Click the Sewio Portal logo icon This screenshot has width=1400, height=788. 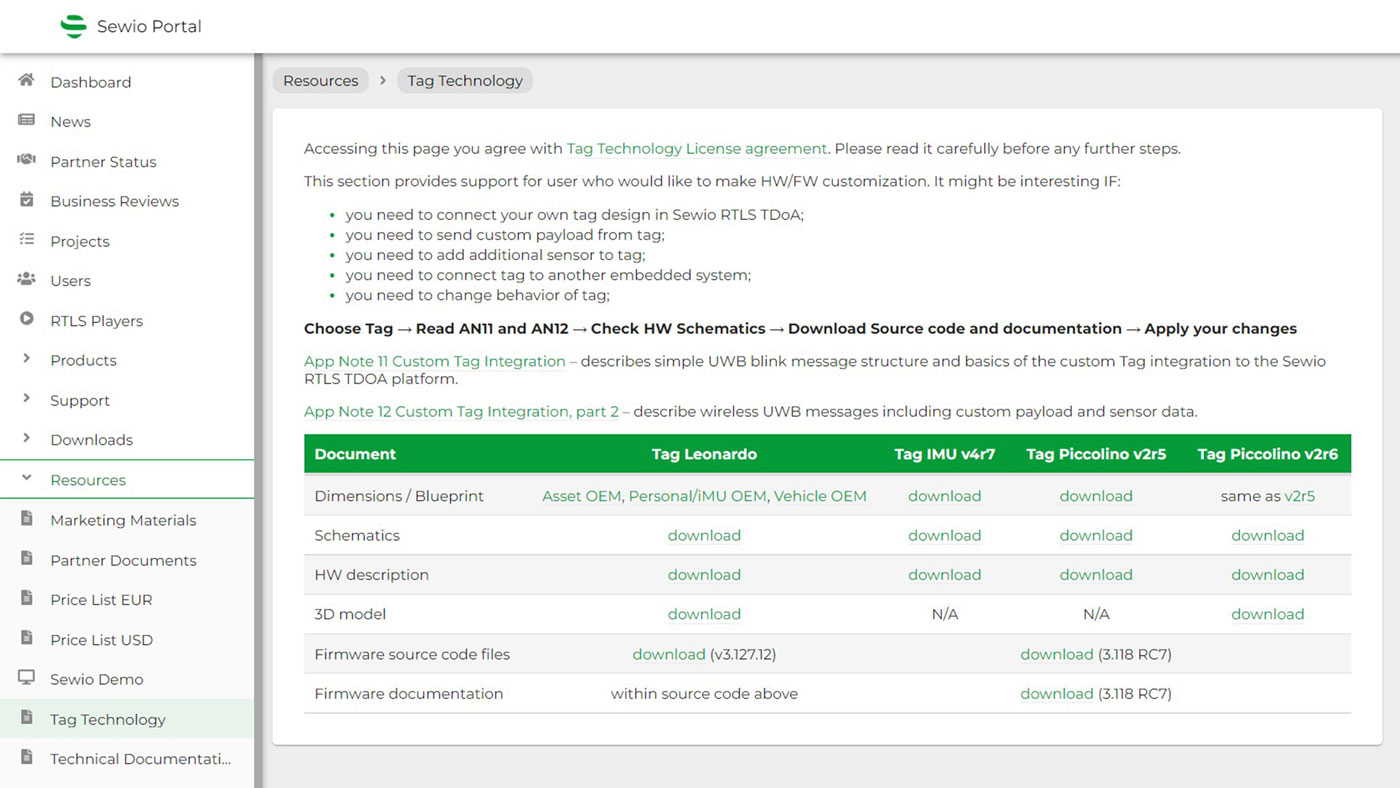point(73,27)
